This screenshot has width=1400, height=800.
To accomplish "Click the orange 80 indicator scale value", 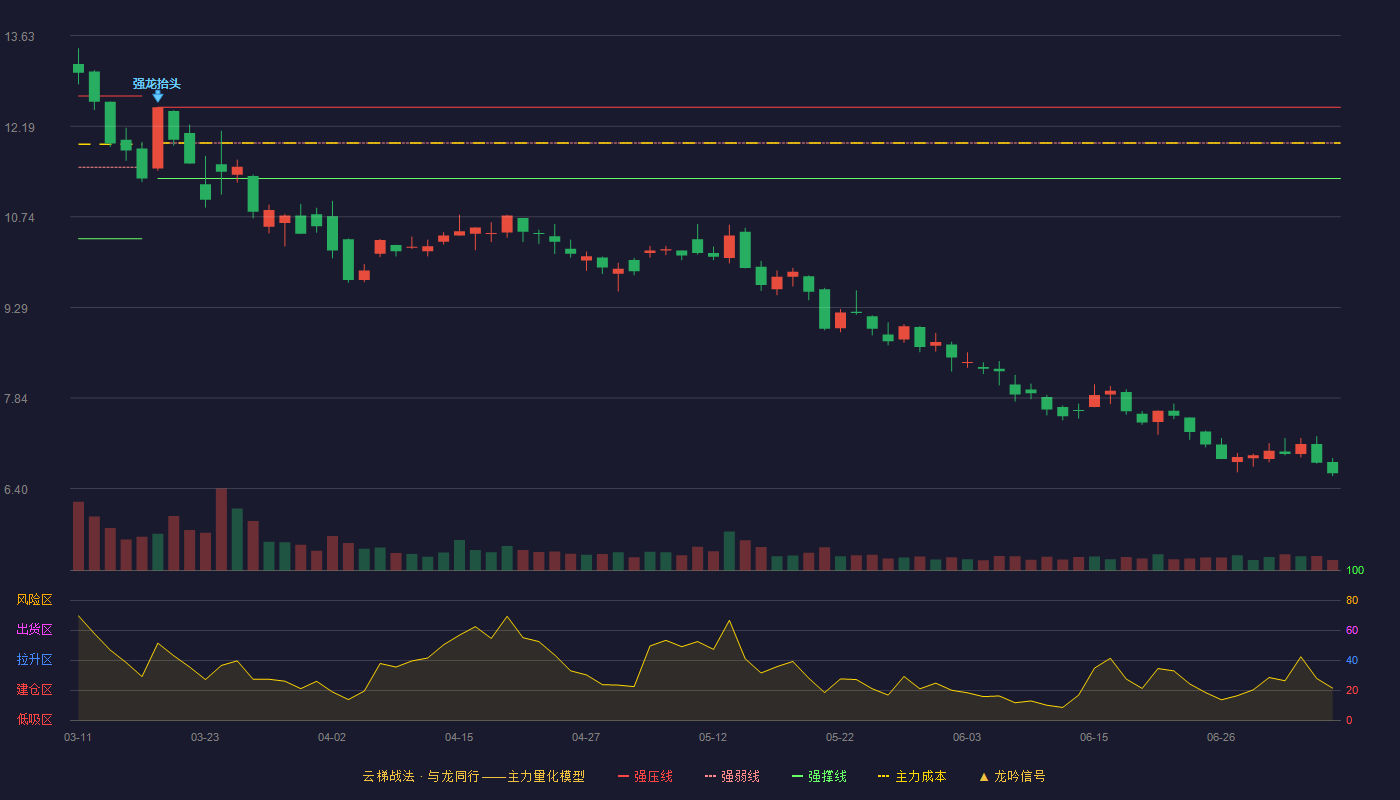I will pyautogui.click(x=1352, y=600).
